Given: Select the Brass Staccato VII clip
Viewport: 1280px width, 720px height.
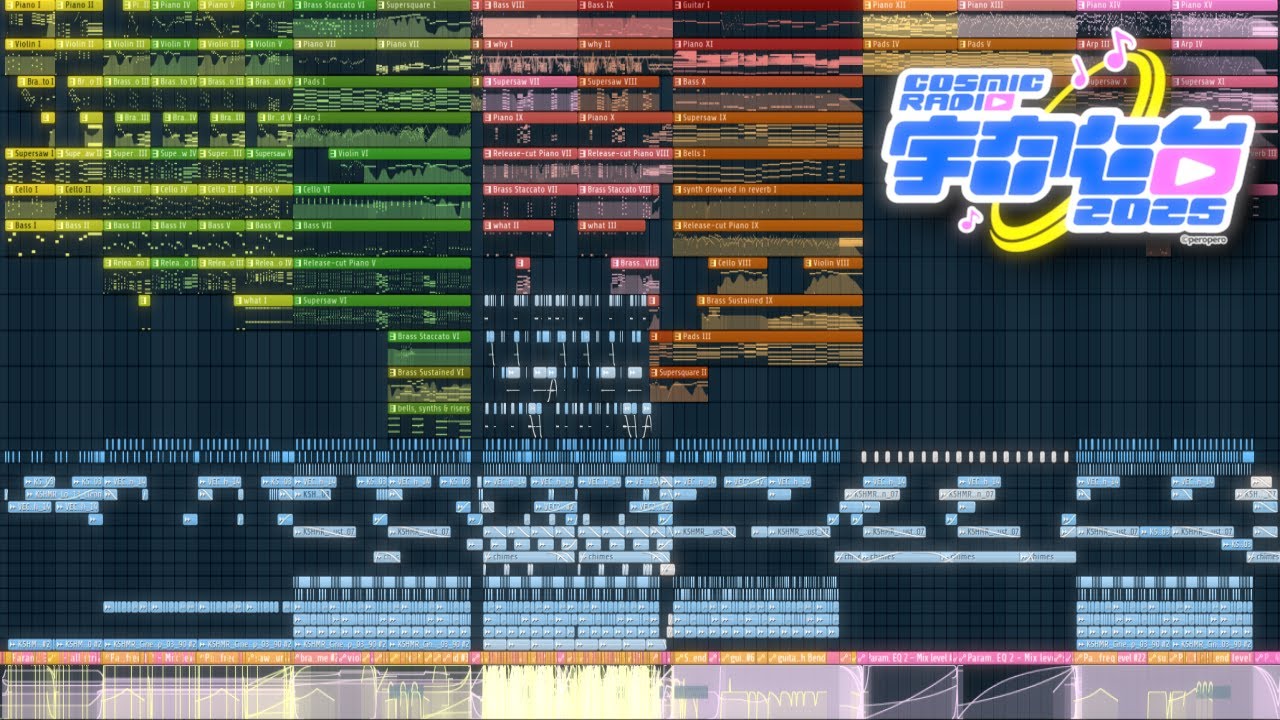Looking at the screenshot, I should (530, 190).
